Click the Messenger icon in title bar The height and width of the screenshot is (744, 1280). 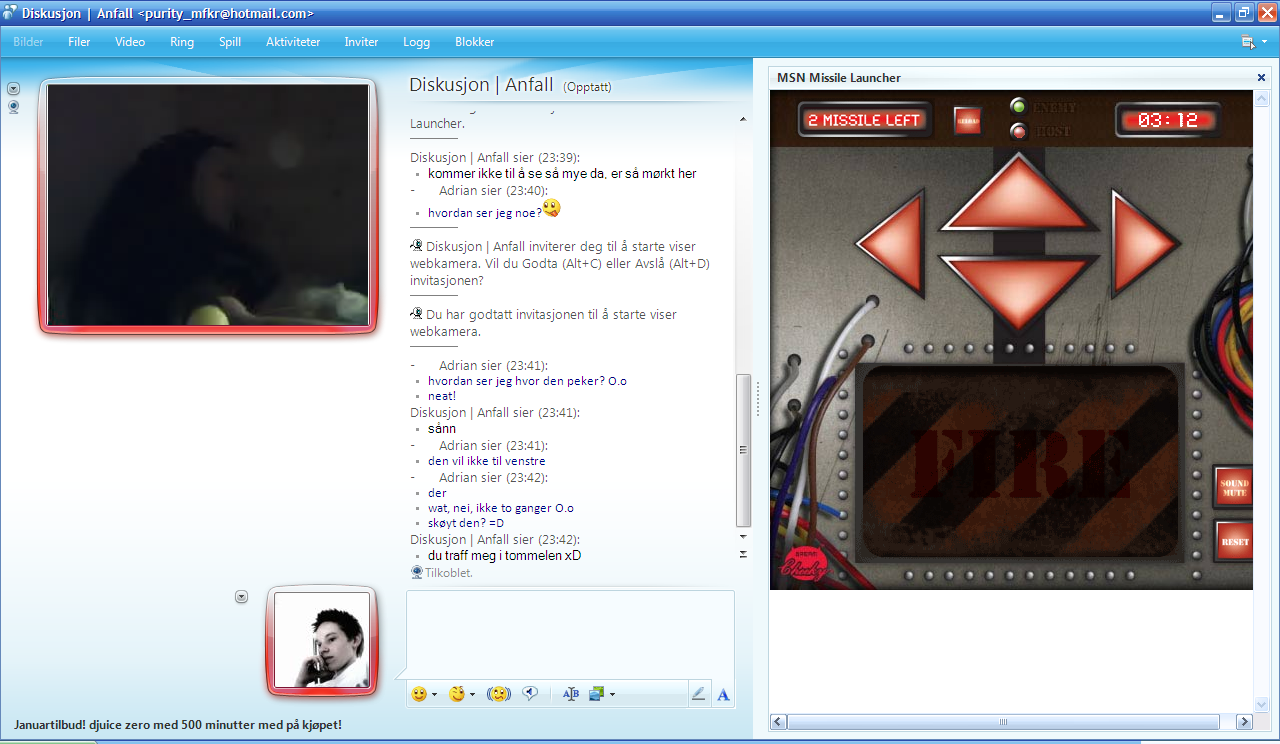pos(10,13)
